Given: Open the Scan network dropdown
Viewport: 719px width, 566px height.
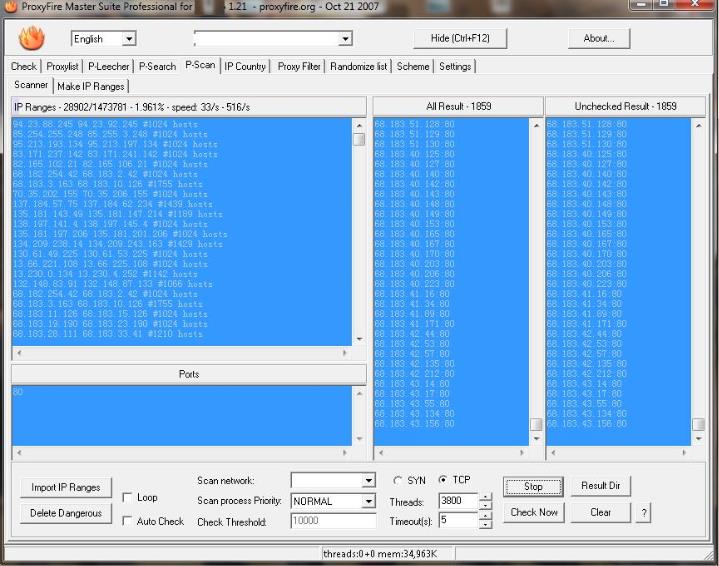Looking at the screenshot, I should [x=368, y=480].
